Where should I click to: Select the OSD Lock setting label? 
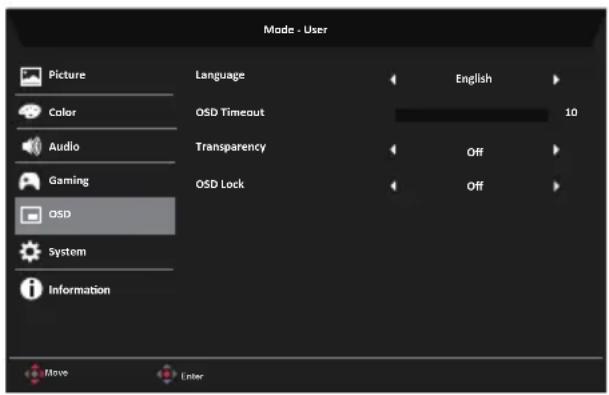[x=220, y=184]
